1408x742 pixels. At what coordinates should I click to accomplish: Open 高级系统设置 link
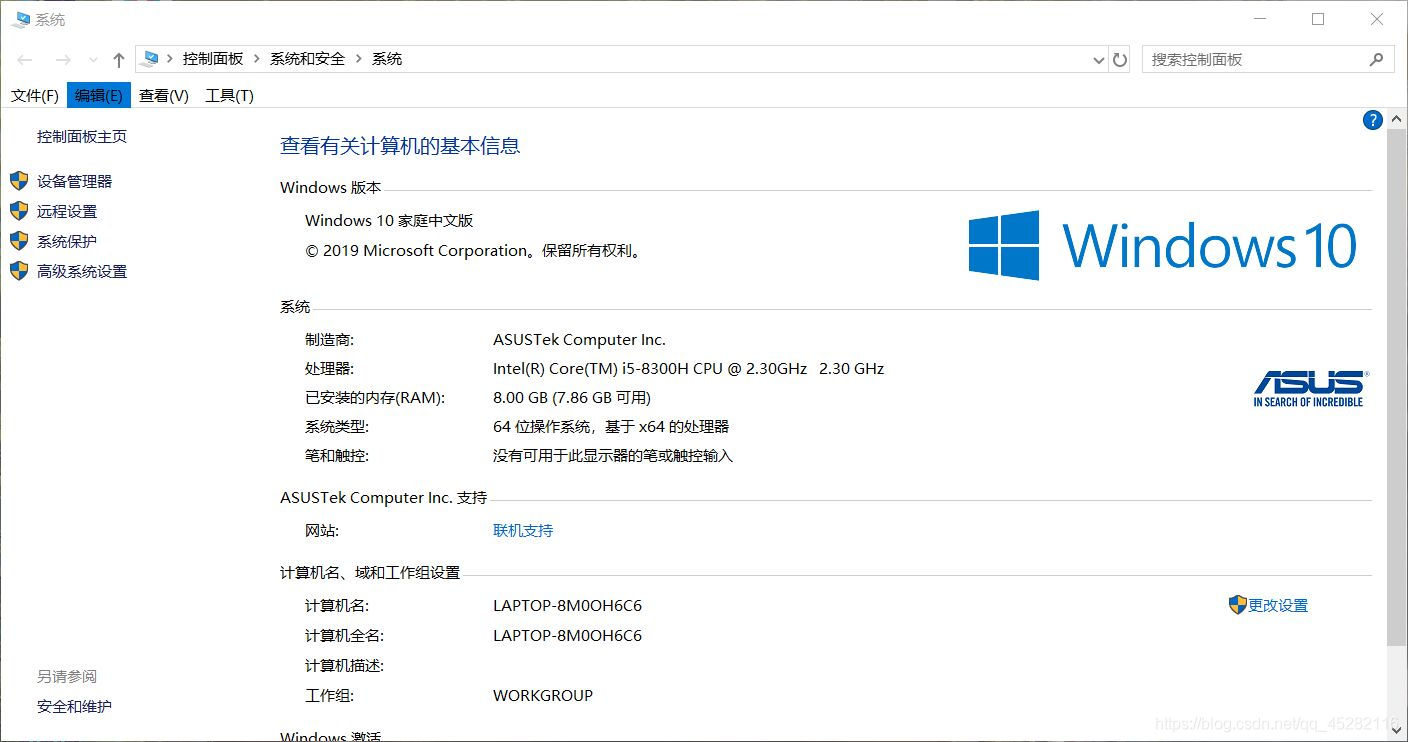point(82,271)
